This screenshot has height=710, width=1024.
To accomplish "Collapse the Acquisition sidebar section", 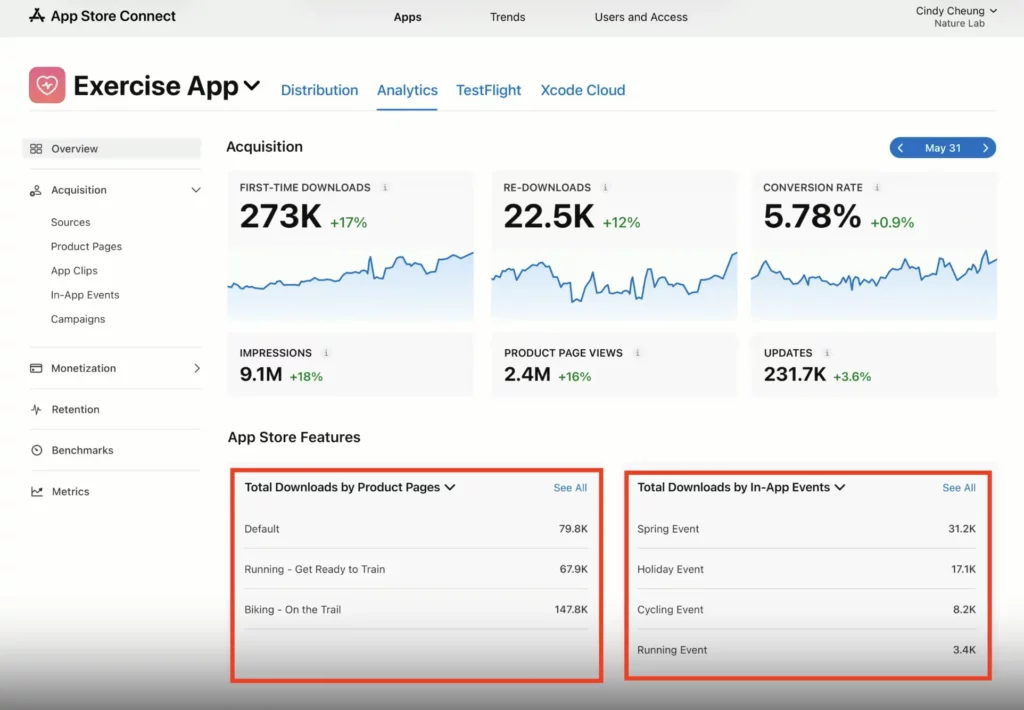I will [196, 190].
